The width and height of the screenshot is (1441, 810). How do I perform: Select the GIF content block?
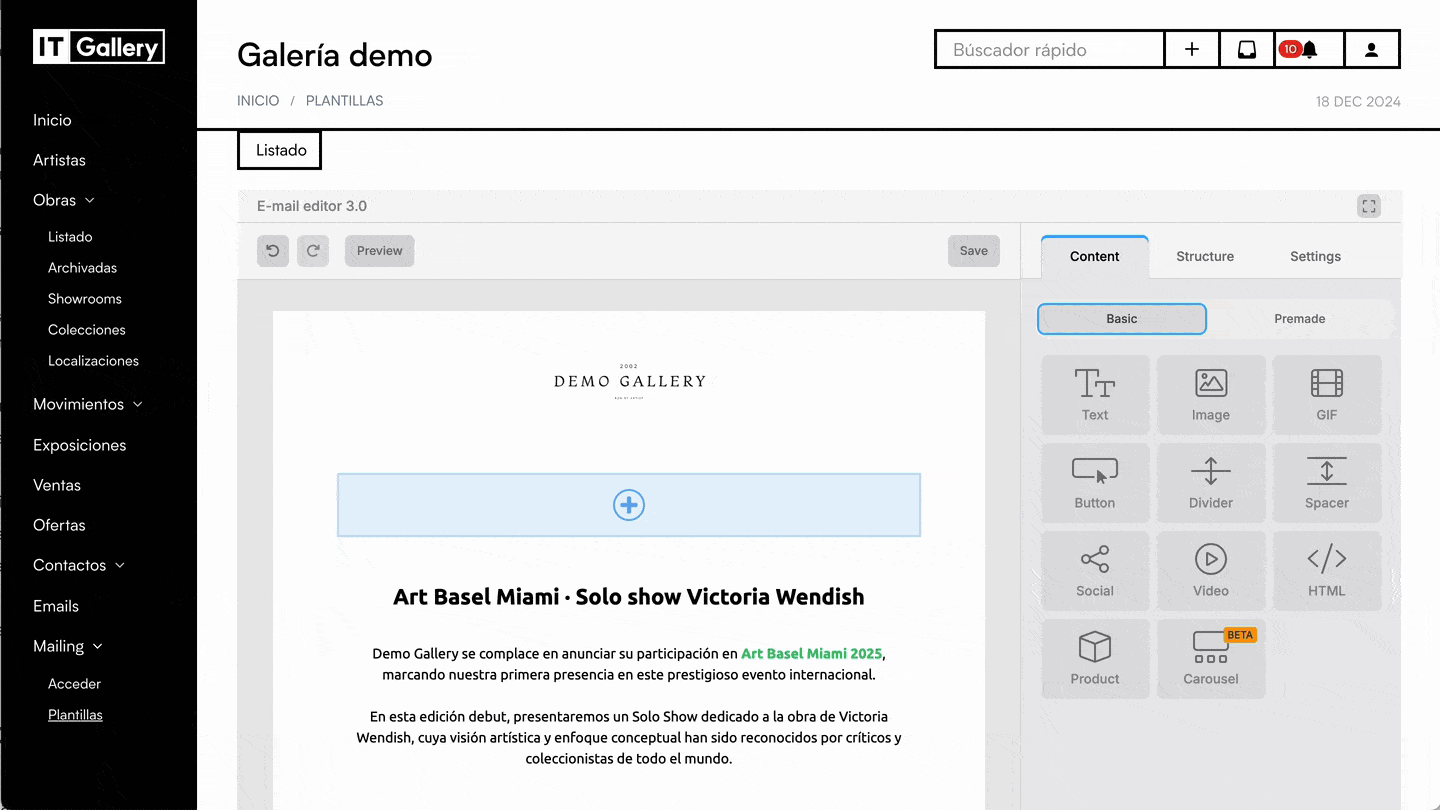(x=1327, y=395)
